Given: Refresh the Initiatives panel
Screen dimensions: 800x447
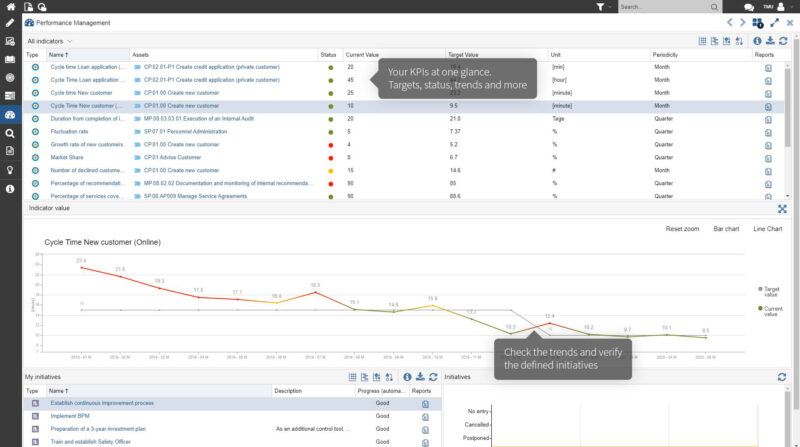Looking at the screenshot, I should (782, 377).
